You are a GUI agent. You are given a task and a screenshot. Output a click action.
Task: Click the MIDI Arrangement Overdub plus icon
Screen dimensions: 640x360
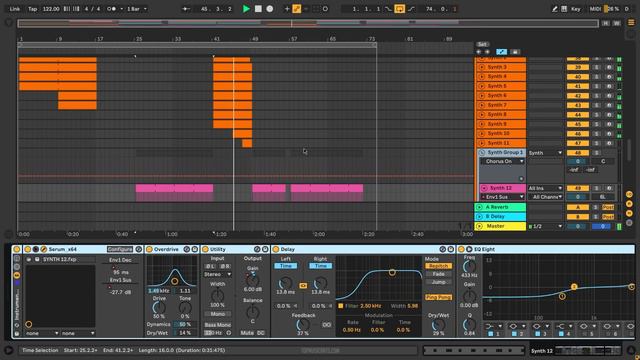point(287,9)
